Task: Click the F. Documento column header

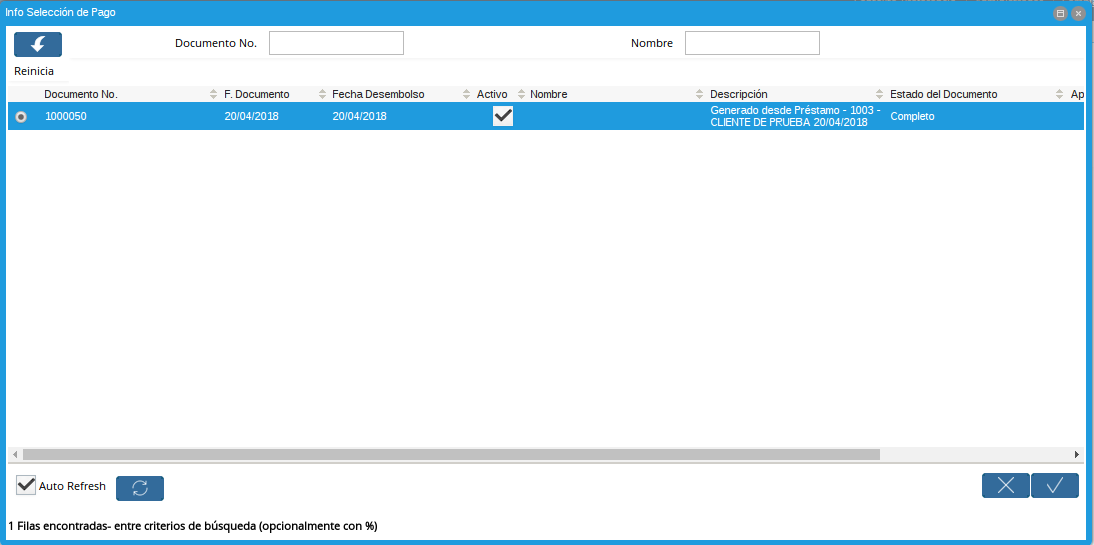Action: pos(257,94)
